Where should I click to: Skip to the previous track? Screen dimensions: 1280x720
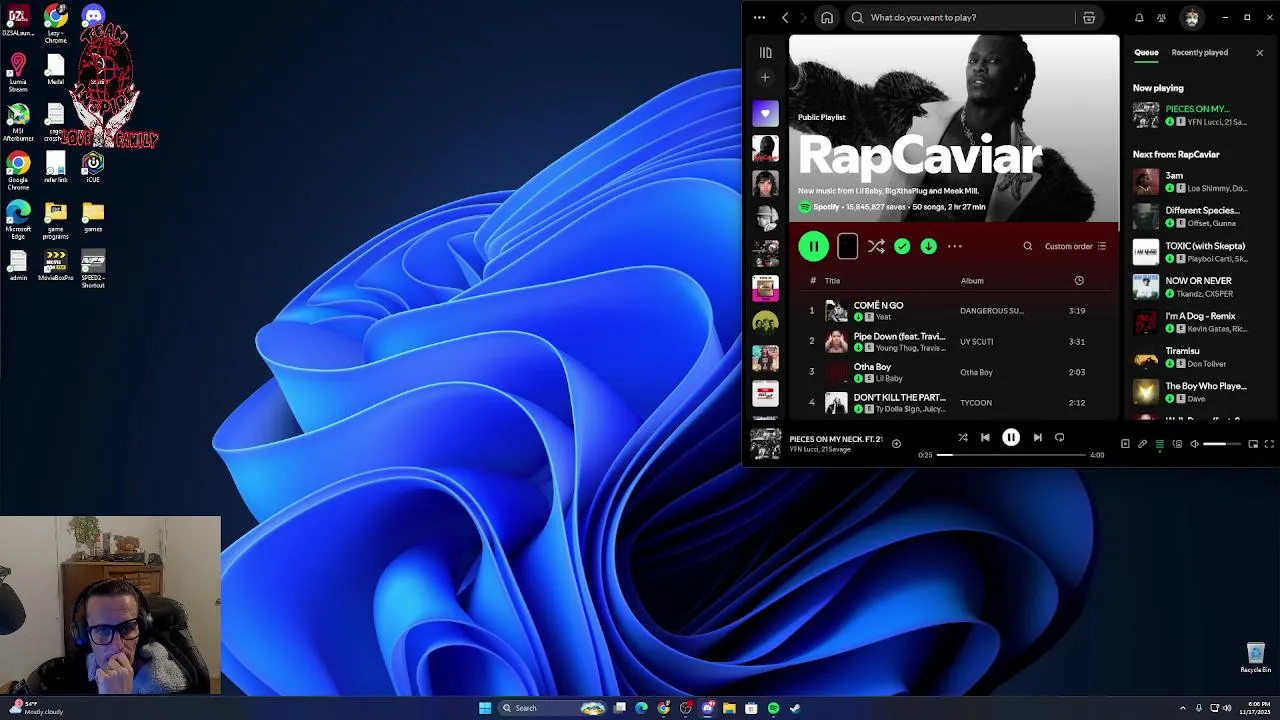click(985, 437)
